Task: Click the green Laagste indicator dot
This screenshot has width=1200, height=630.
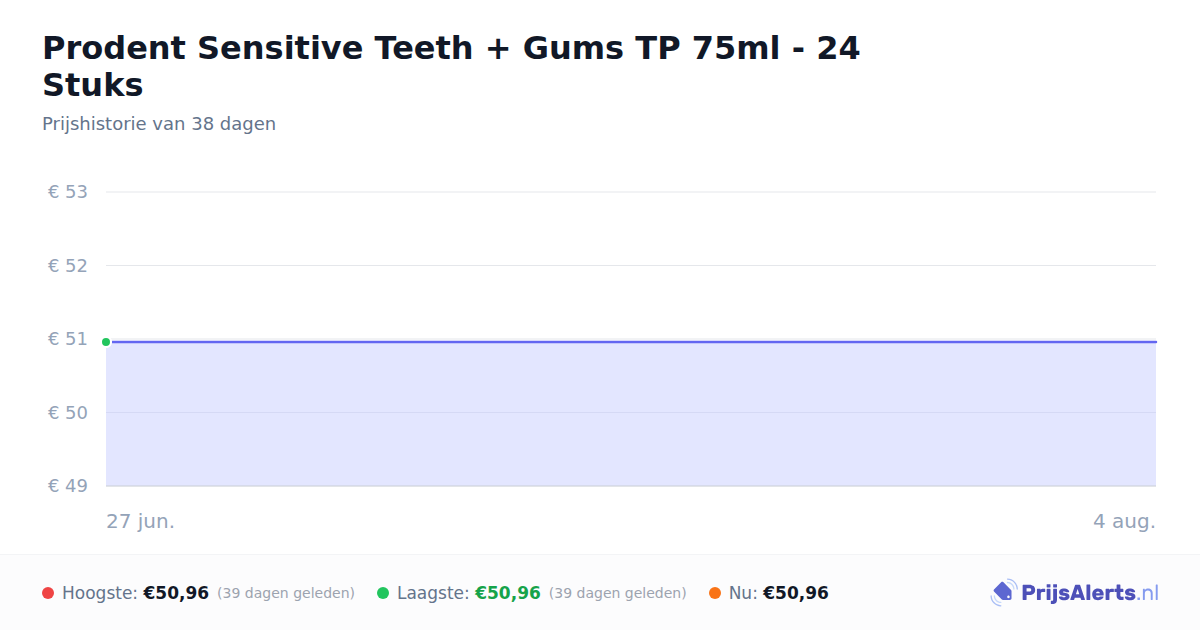Action: [x=383, y=593]
